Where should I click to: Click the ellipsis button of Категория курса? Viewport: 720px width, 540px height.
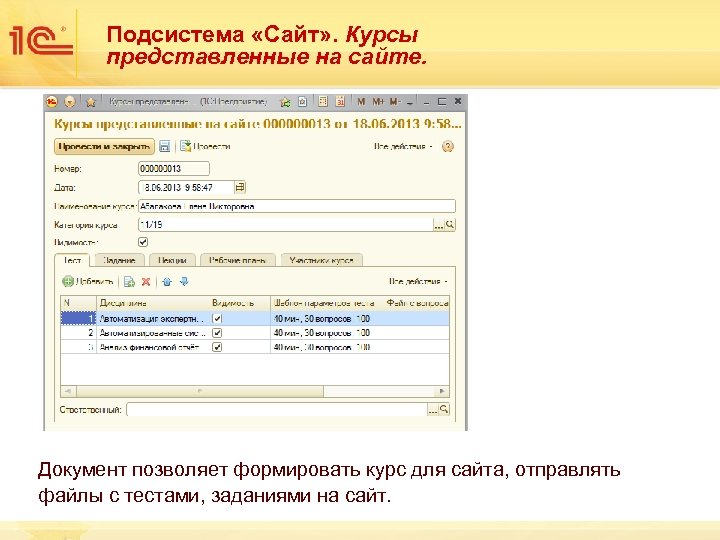tap(439, 225)
